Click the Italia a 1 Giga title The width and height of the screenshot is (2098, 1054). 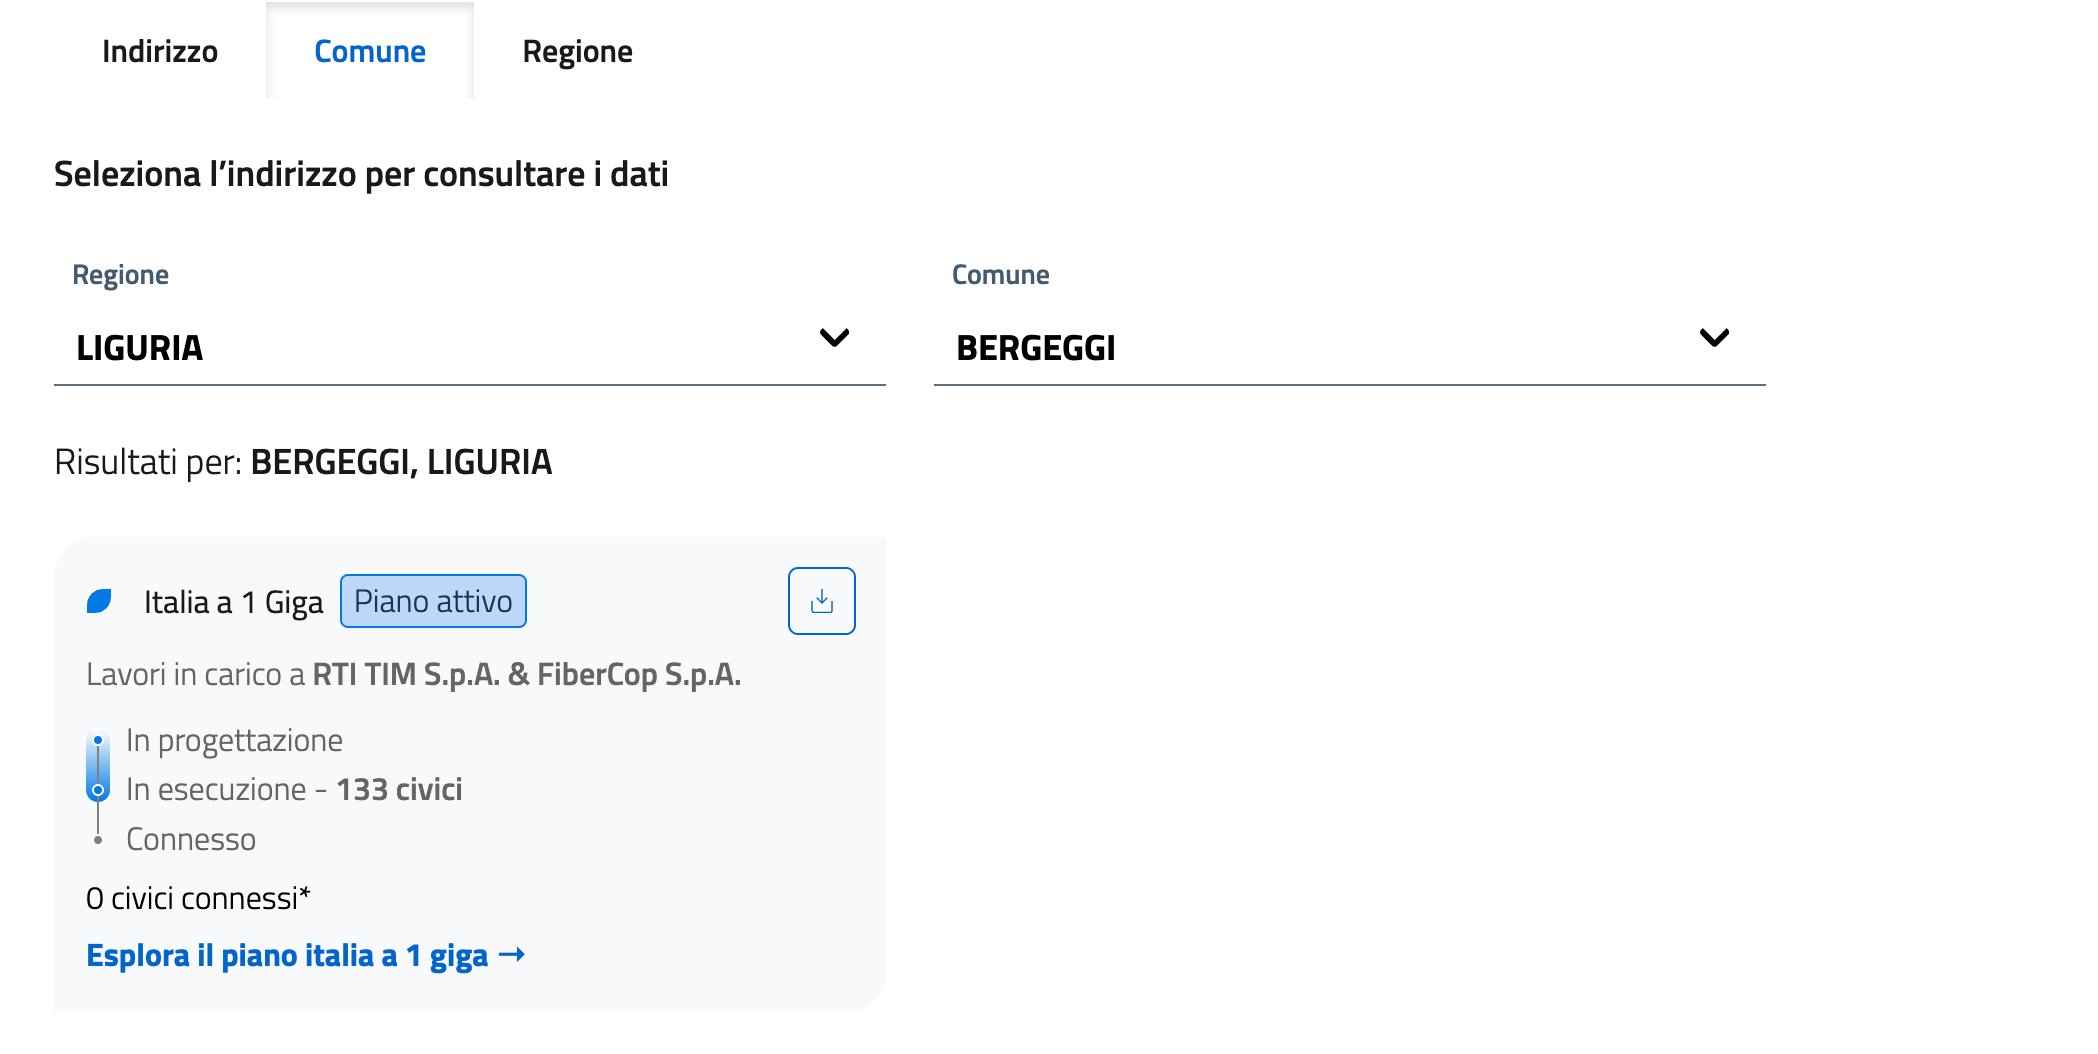(x=233, y=602)
